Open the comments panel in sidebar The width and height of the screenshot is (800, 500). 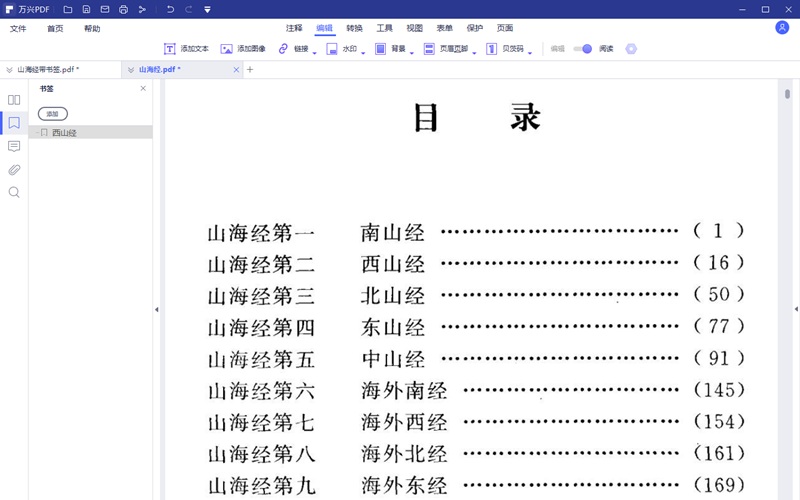(14, 146)
